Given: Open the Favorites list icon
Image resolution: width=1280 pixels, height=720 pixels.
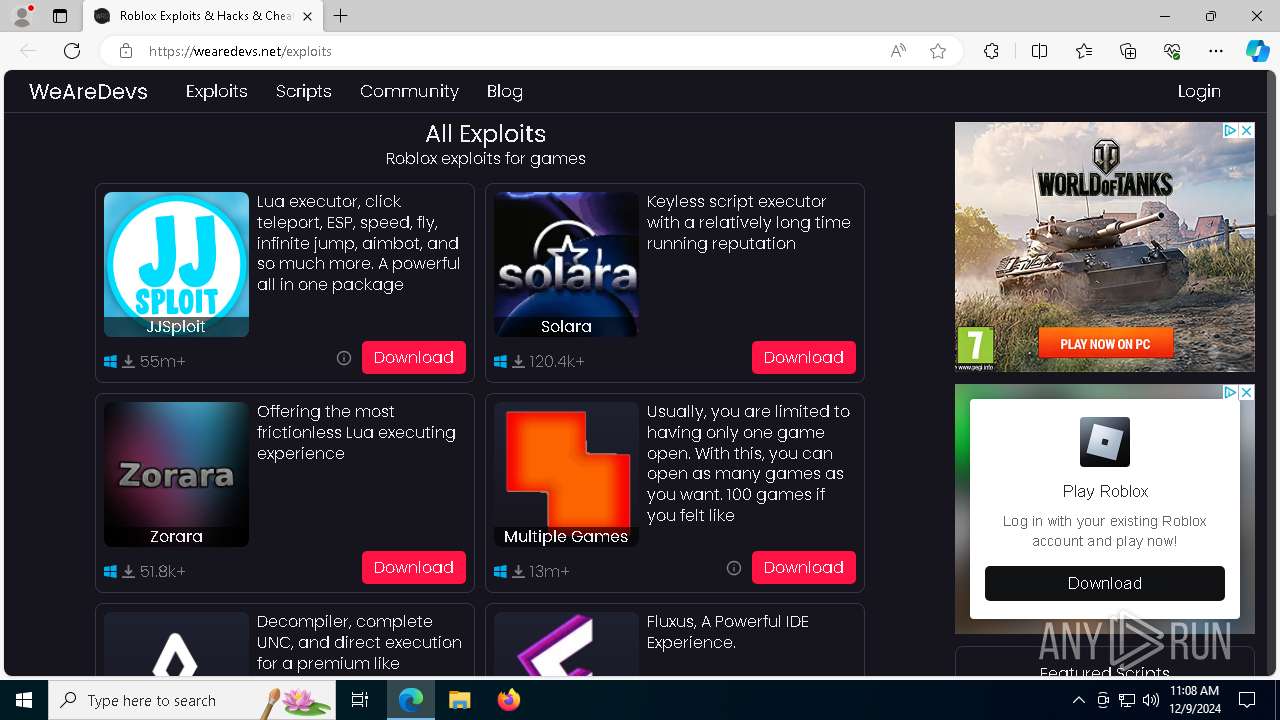Looking at the screenshot, I should click(x=1084, y=51).
